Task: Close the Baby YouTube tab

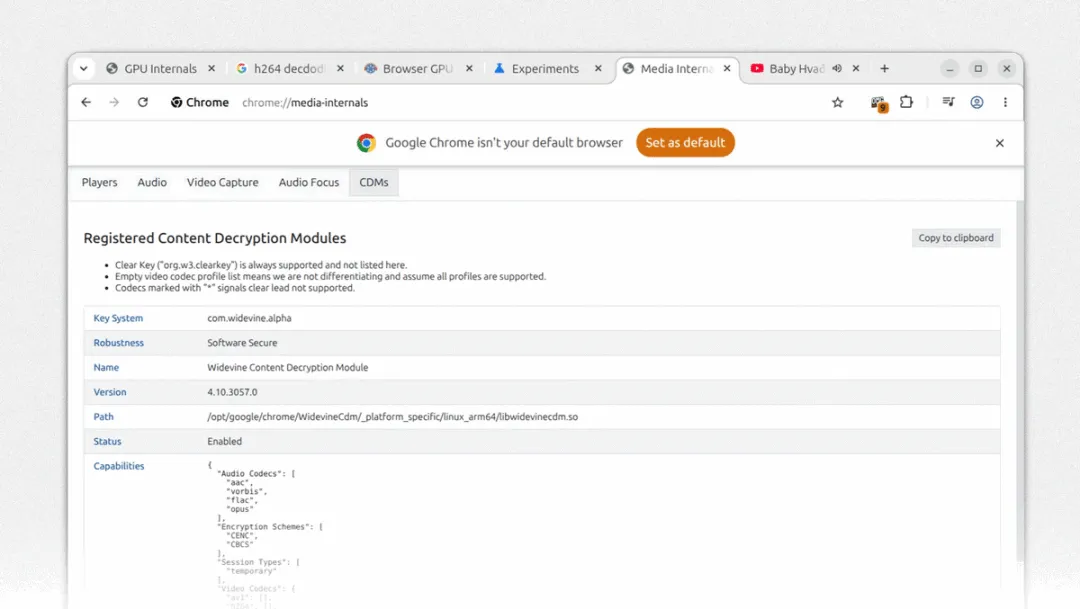Action: tap(855, 69)
